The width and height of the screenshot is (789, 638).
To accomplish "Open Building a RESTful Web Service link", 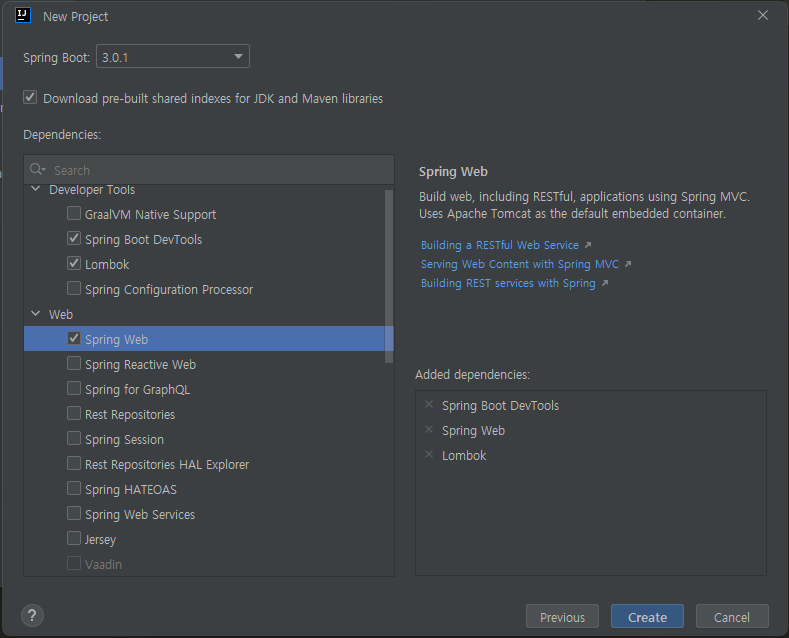I will (x=500, y=245).
